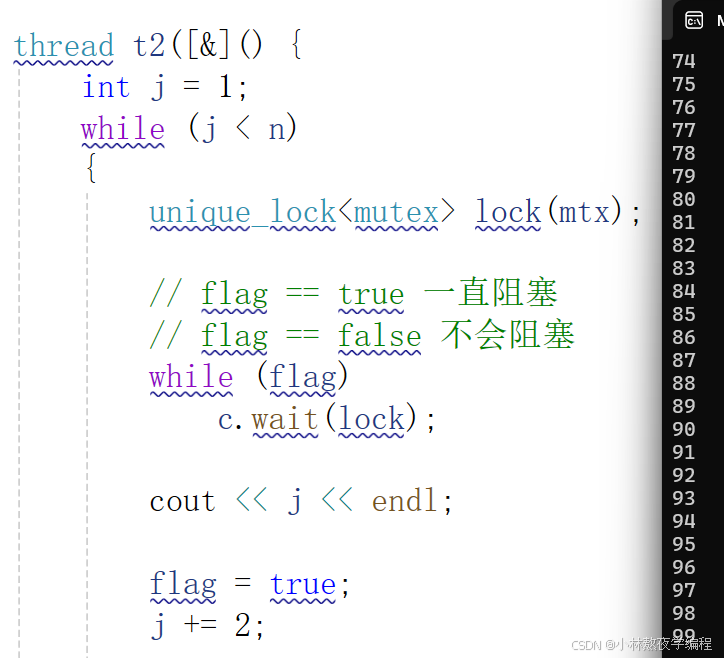Click 'mutex' template argument
The image size is (724, 658).
(397, 212)
